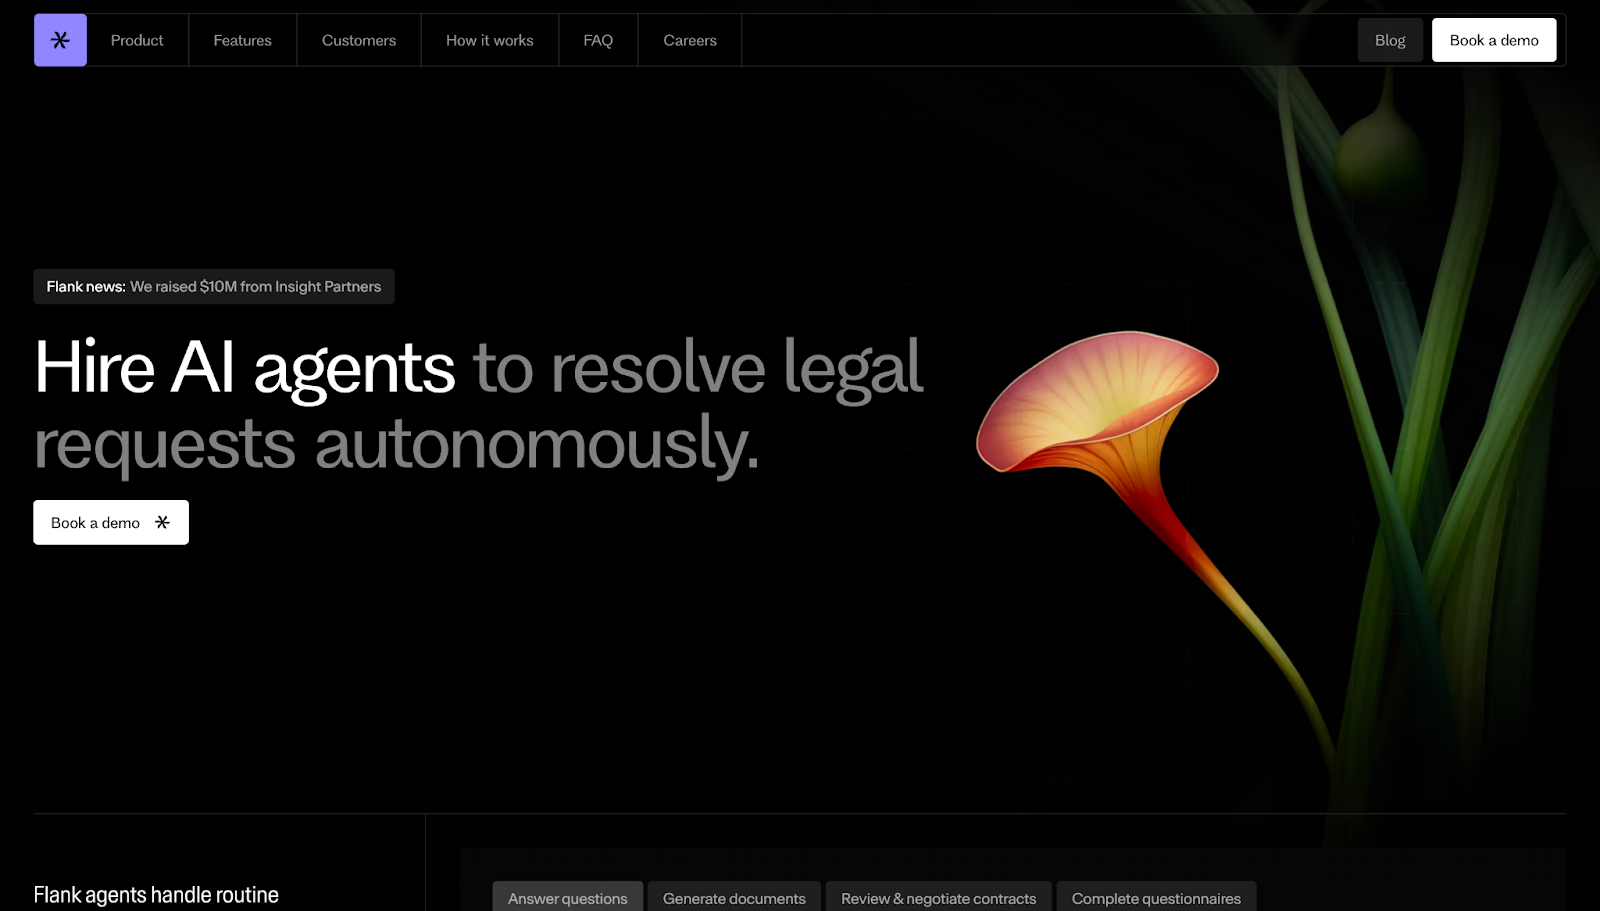
Task: Open the Complete questionnaires tab
Action: tap(1156, 897)
